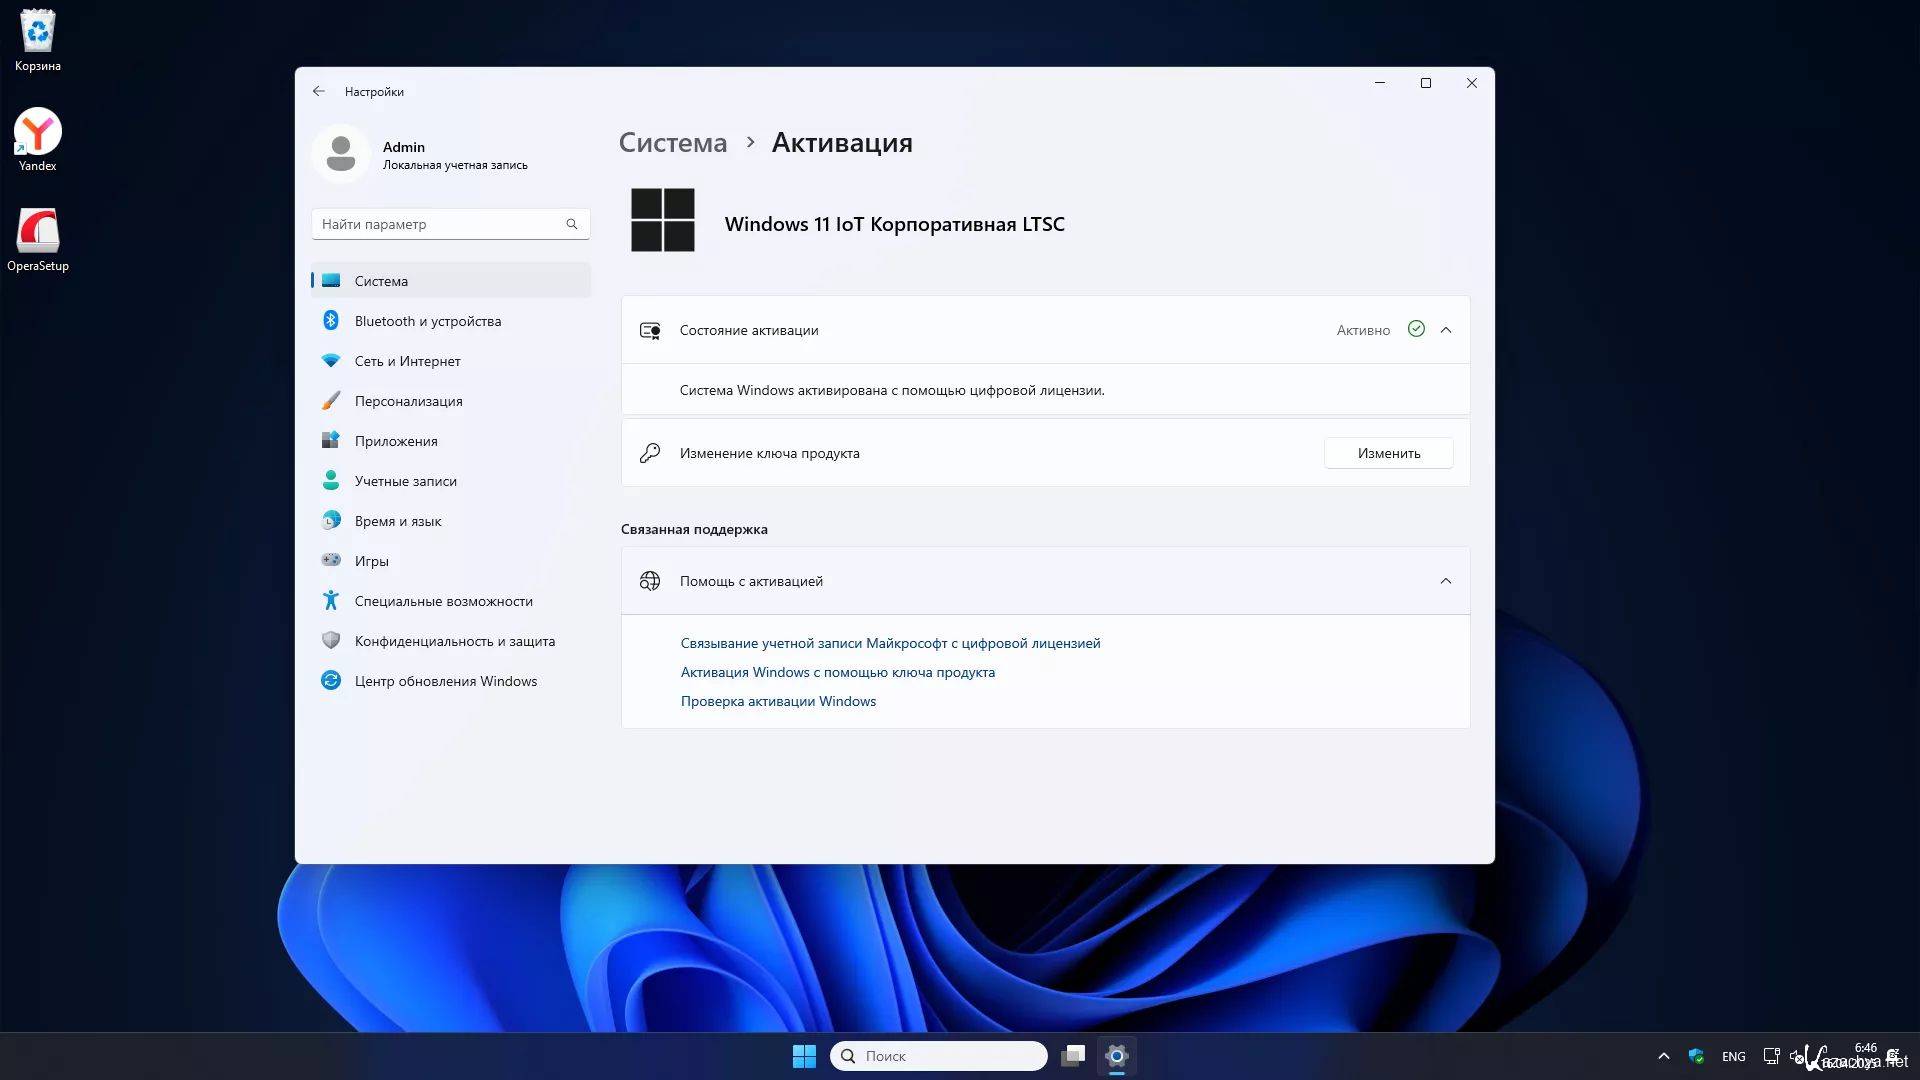This screenshot has height=1080, width=1920.
Task: Click Task View icon on taskbar
Action: pyautogui.click(x=1073, y=1056)
